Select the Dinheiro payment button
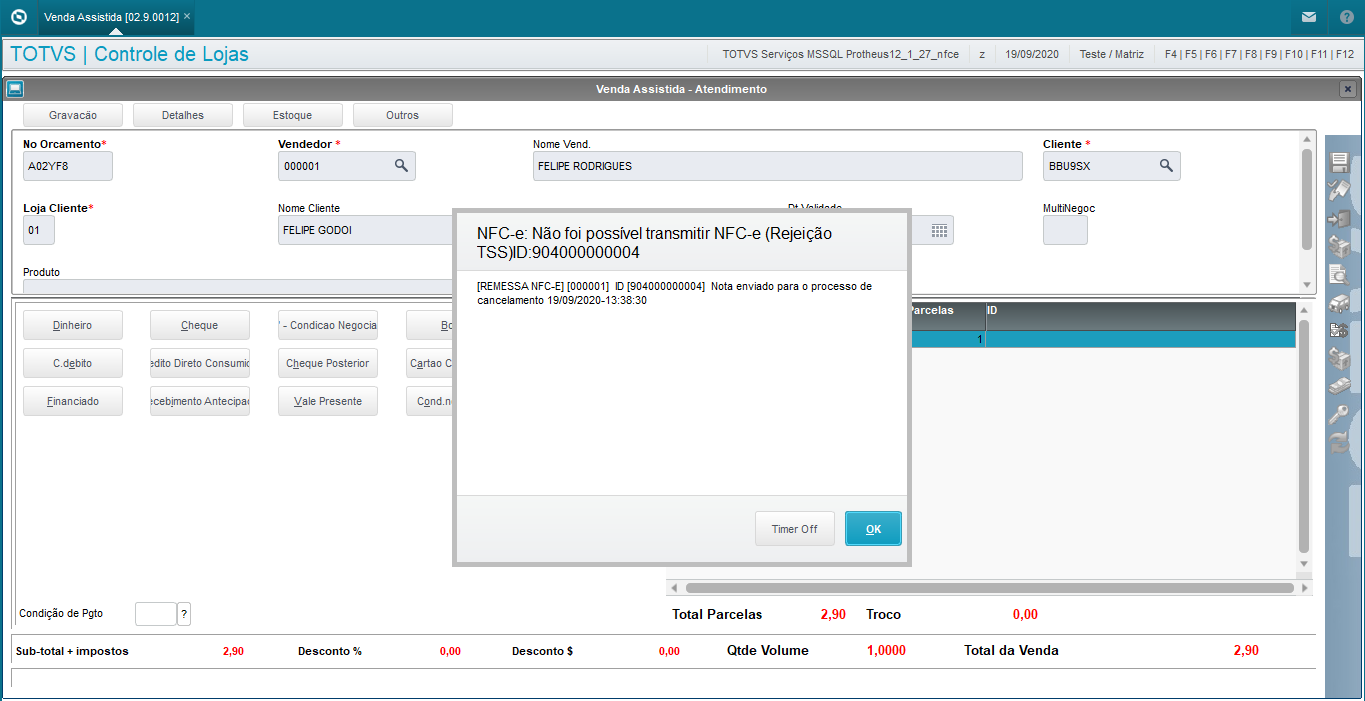 (x=73, y=325)
